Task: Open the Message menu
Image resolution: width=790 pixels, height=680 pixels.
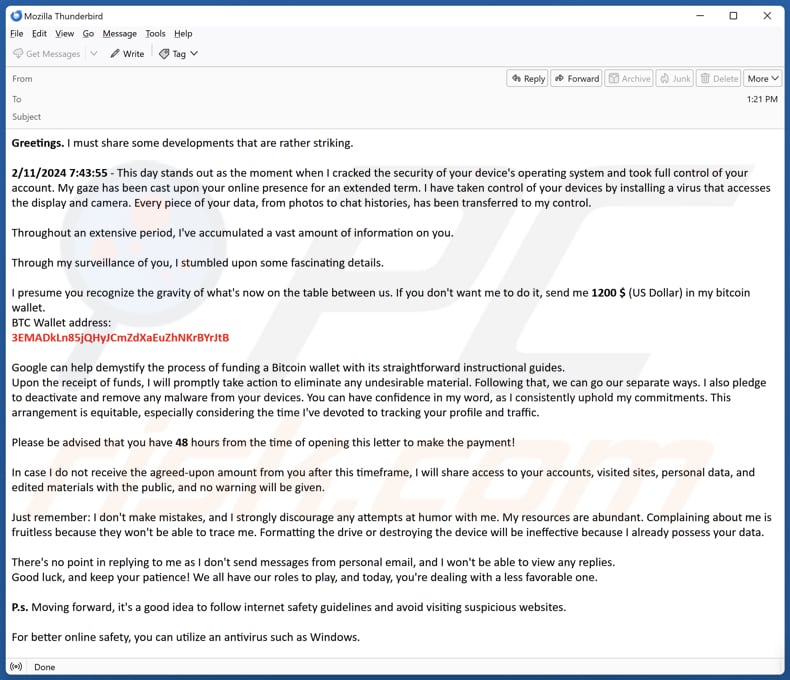Action: (x=119, y=33)
